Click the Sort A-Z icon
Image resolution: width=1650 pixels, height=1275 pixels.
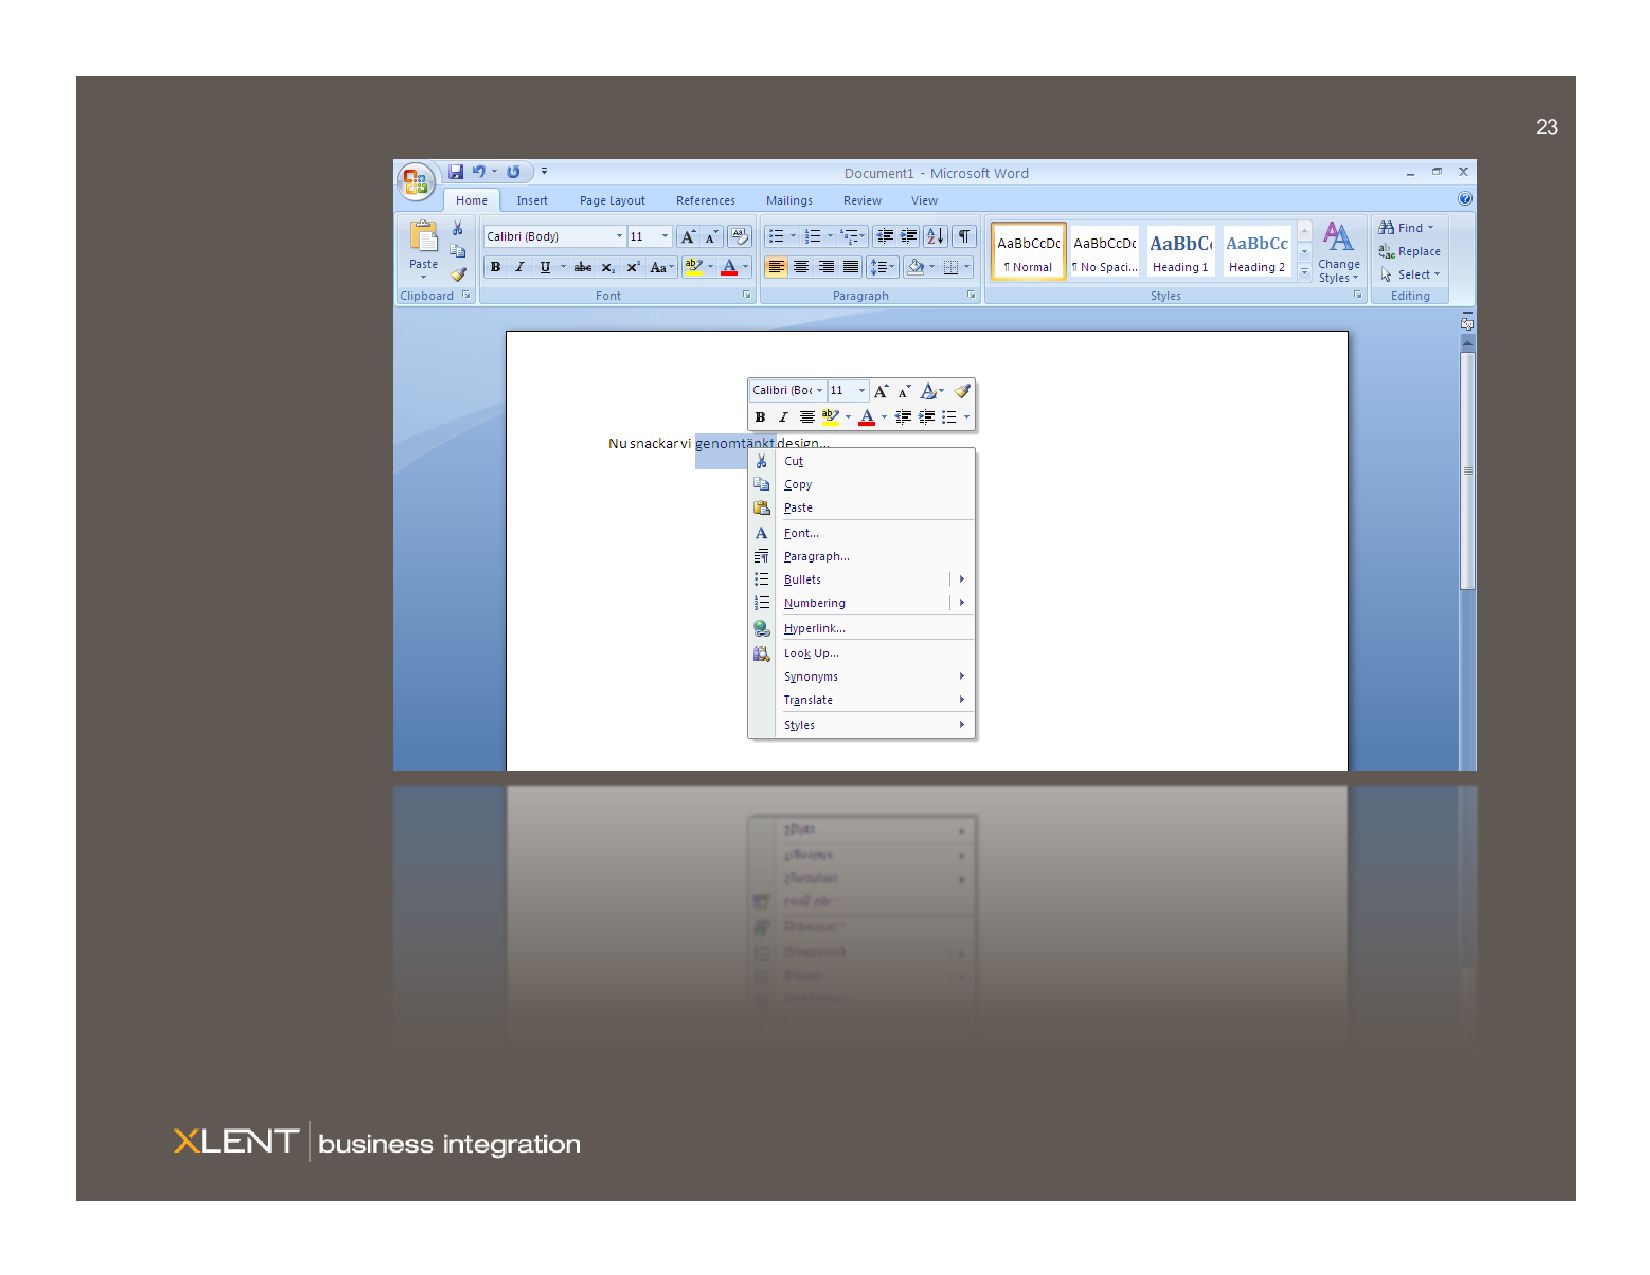tap(935, 237)
